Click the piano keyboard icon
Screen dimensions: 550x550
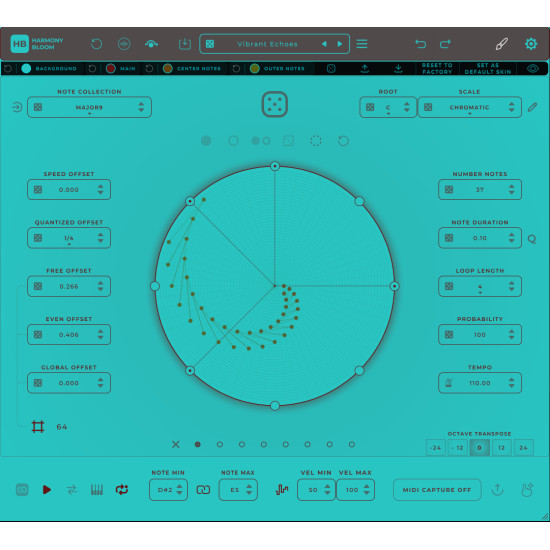point(97,489)
